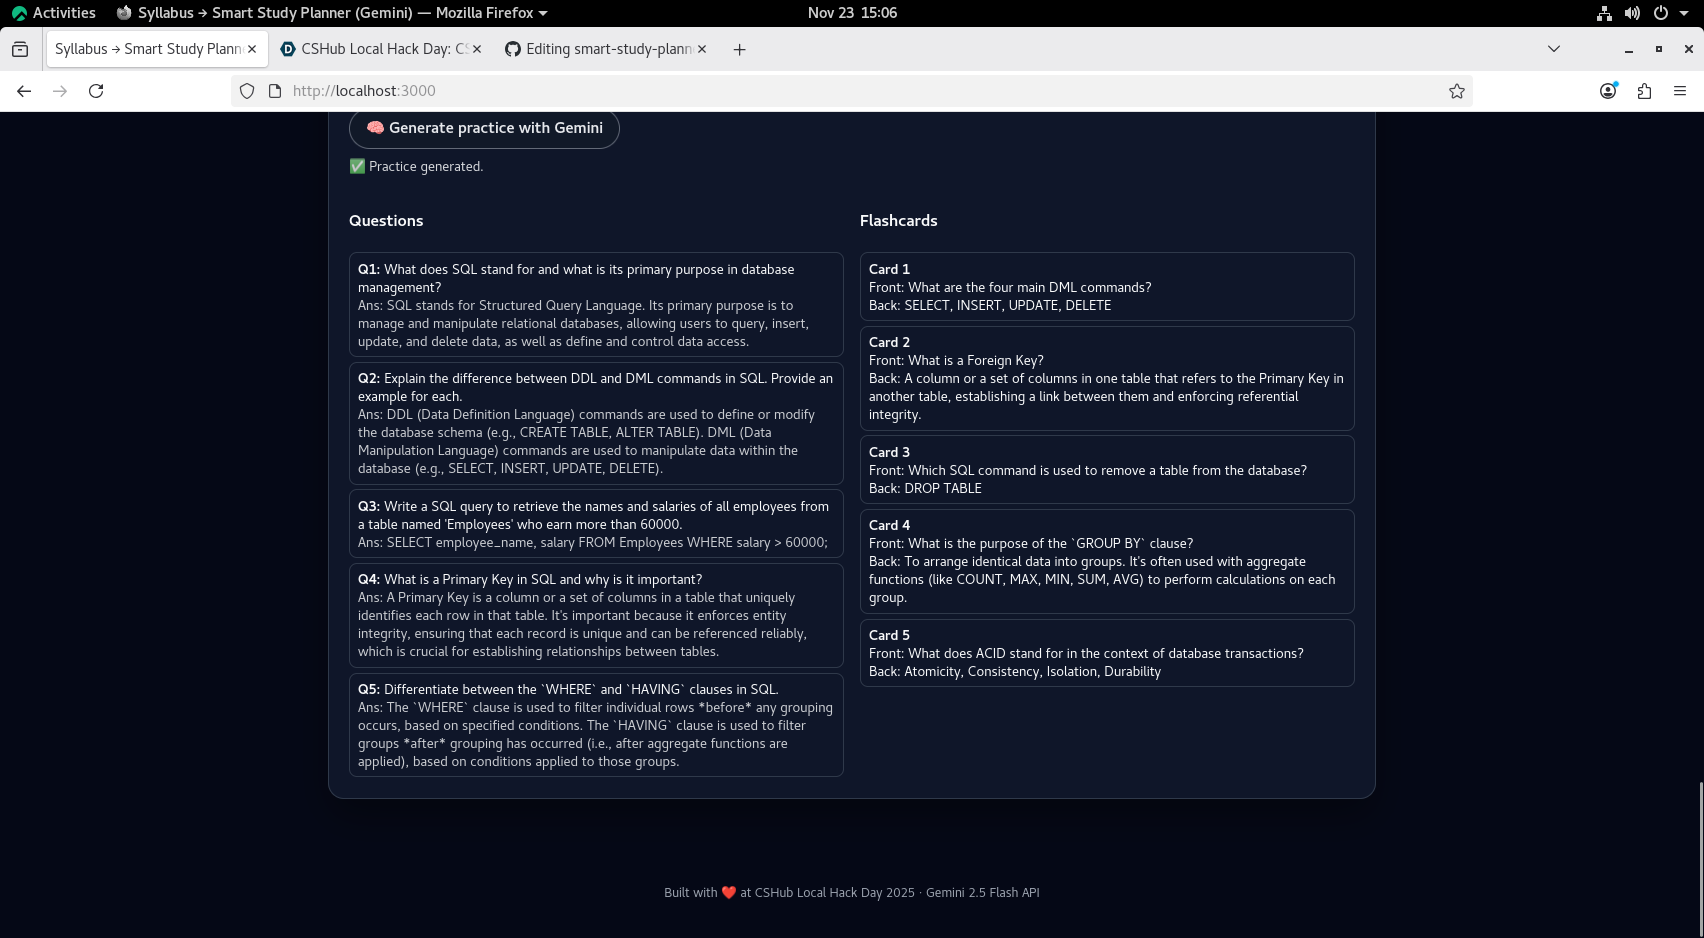Image resolution: width=1704 pixels, height=938 pixels.
Task: Close the GitHub Editing tab
Action: tap(702, 49)
